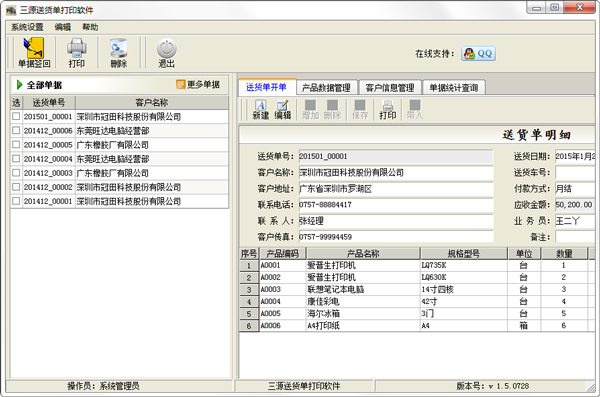Check the box for order 201412_00006

[x=16, y=131]
